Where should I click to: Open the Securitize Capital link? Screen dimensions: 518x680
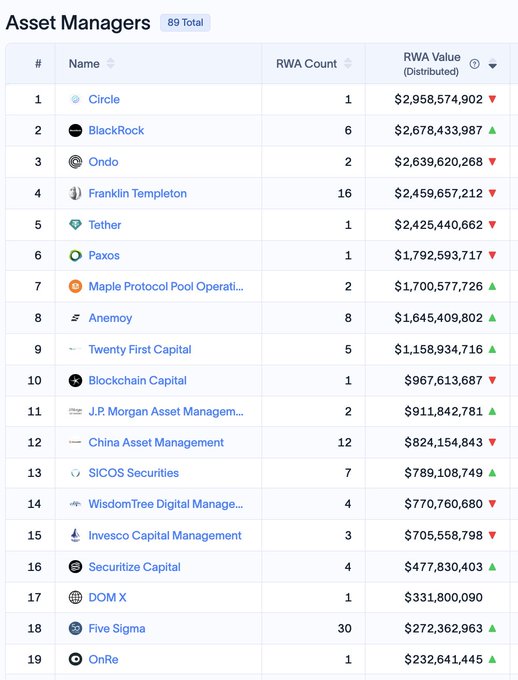pyautogui.click(x=134, y=567)
